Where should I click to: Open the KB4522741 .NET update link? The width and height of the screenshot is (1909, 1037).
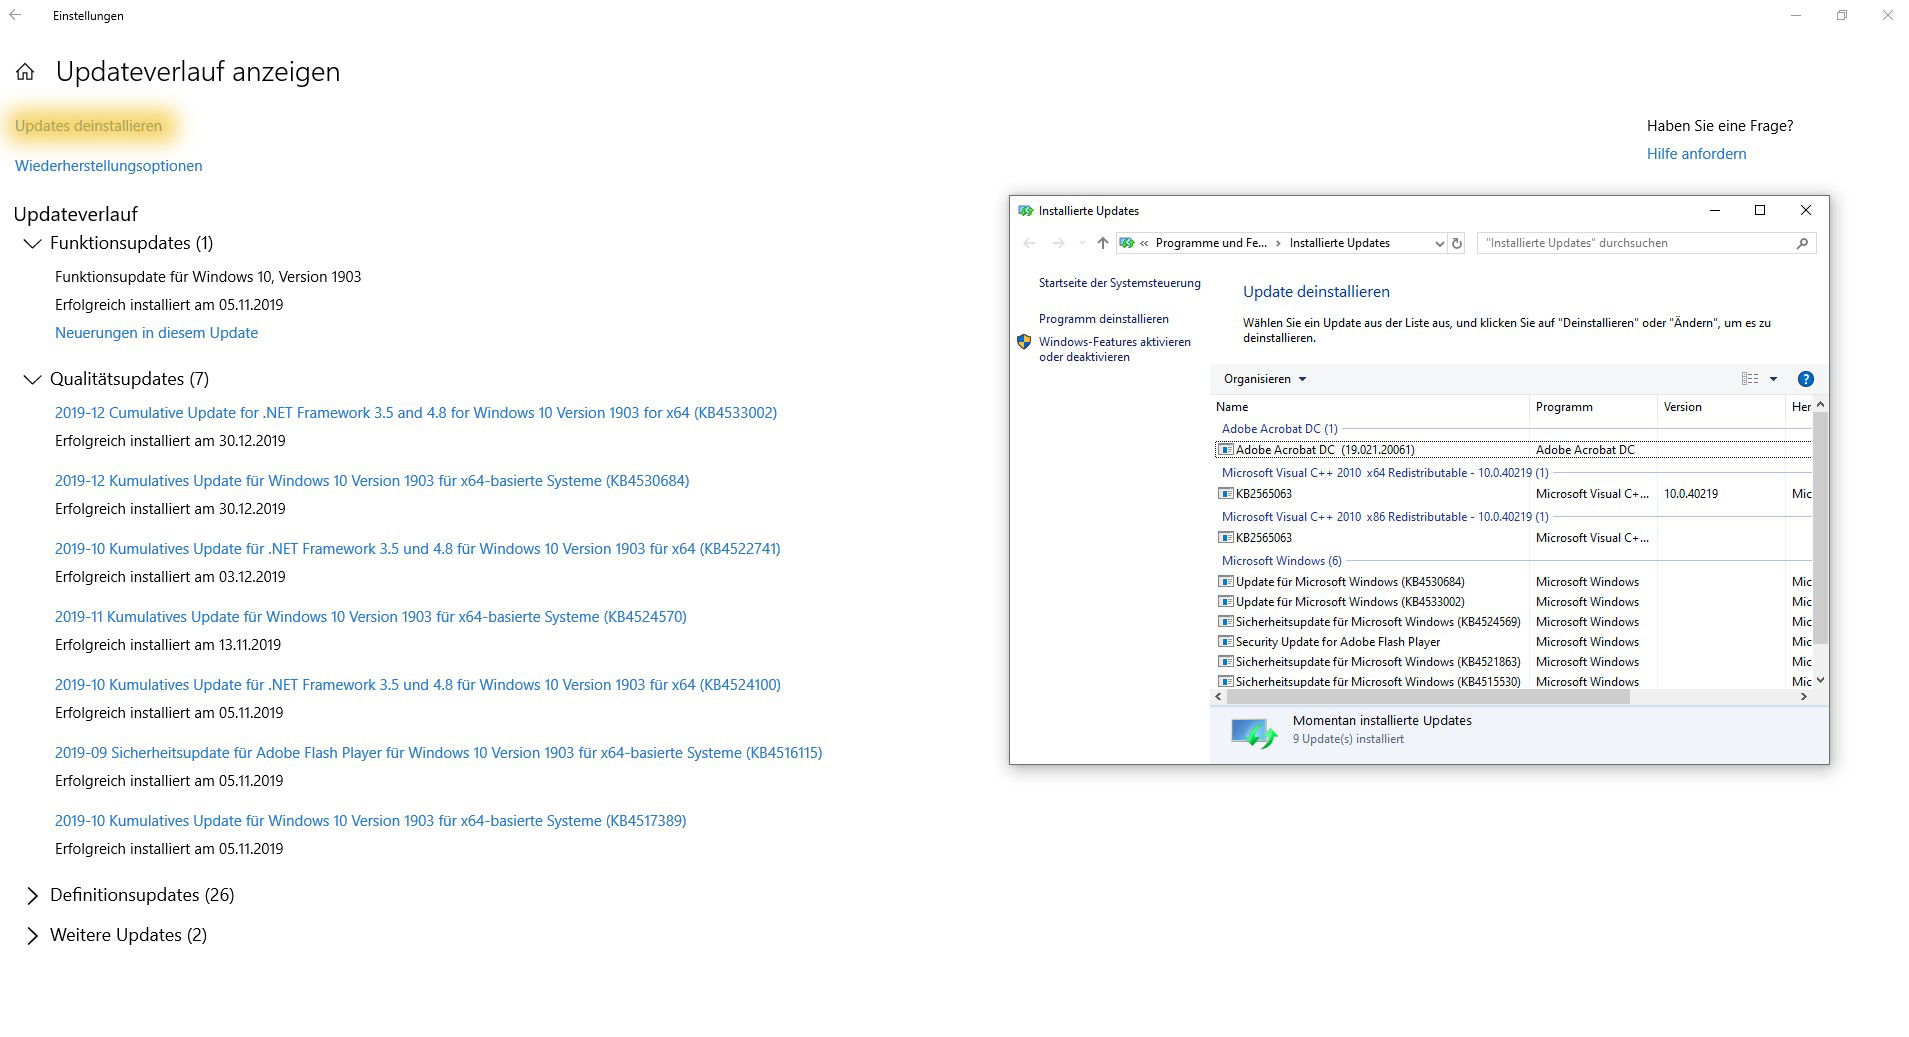coord(417,549)
